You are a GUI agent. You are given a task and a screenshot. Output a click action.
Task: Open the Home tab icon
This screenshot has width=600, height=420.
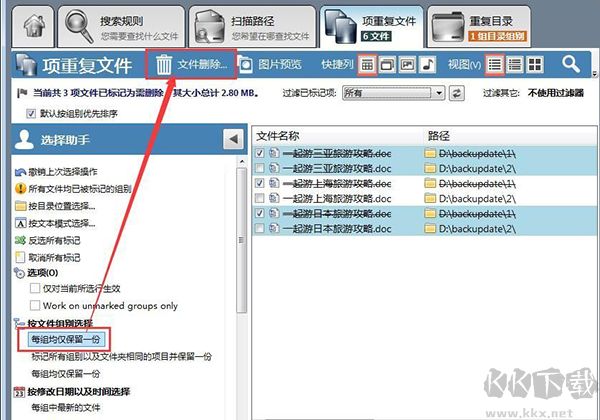(33, 27)
